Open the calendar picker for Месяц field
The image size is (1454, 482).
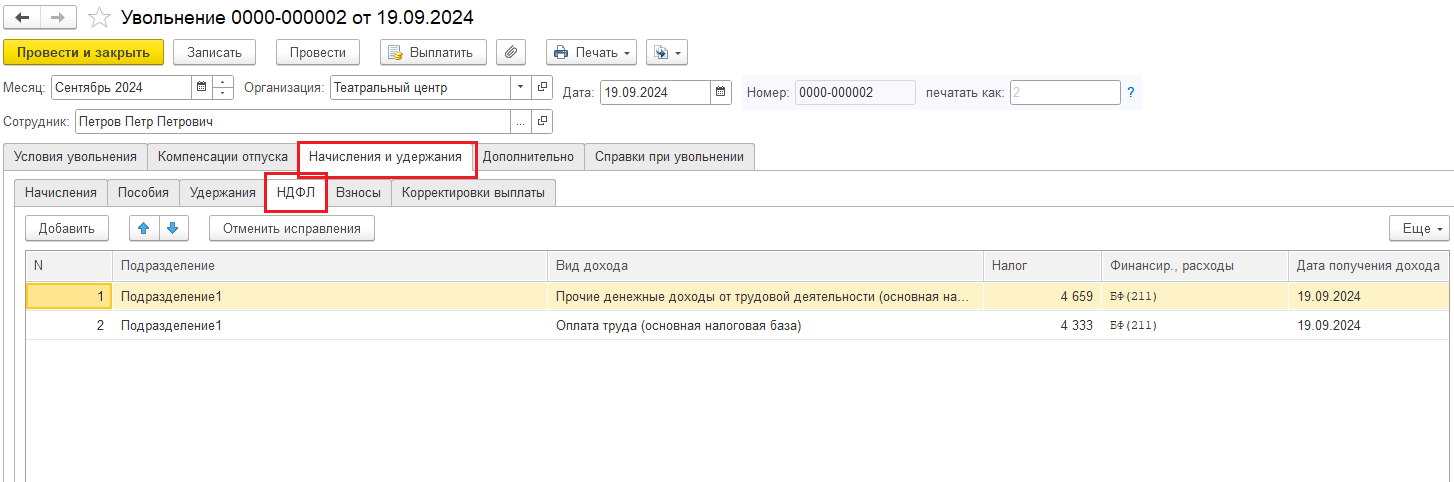coord(202,88)
